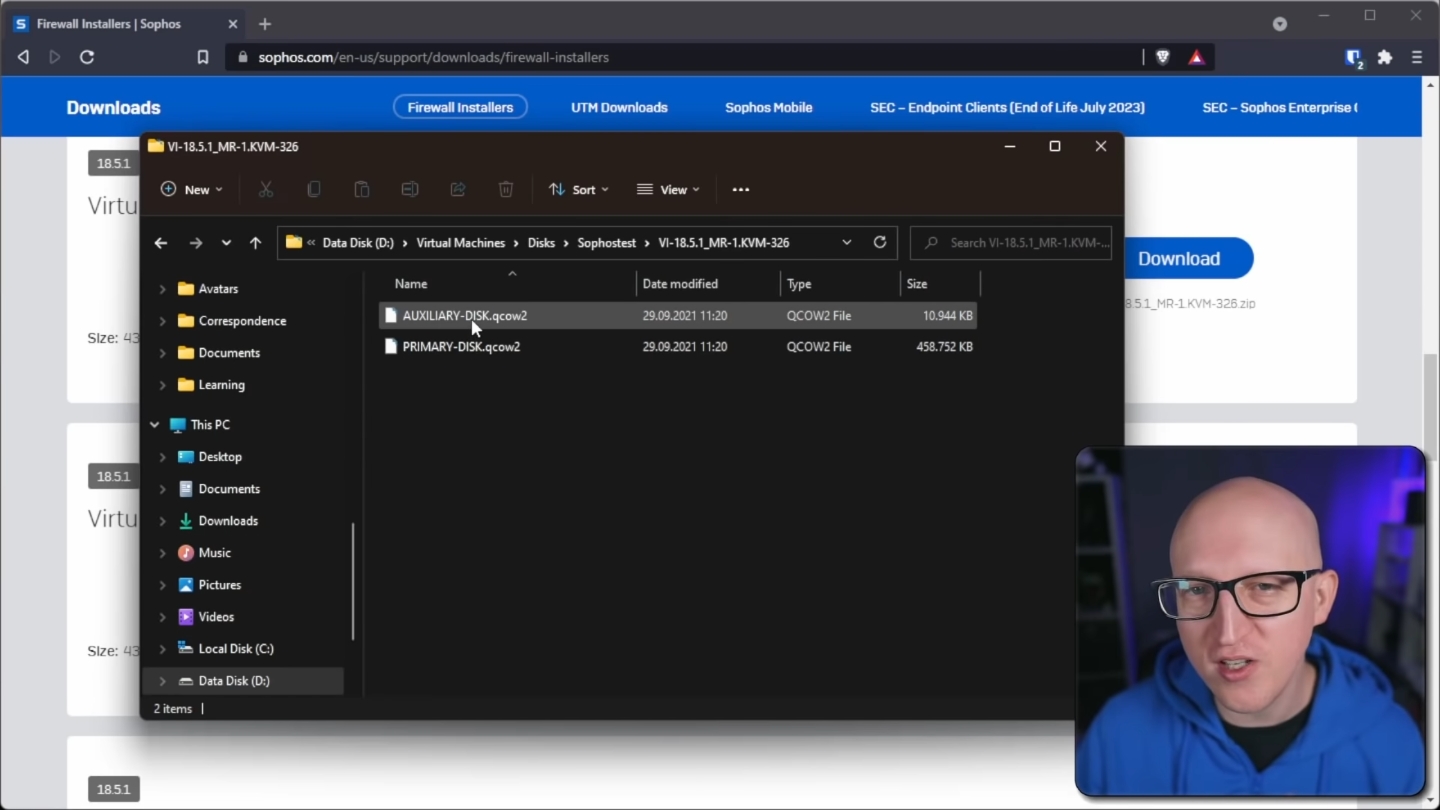Click the Copy icon in Explorer toolbar
Screen dimensions: 1440x810
pos(313,189)
